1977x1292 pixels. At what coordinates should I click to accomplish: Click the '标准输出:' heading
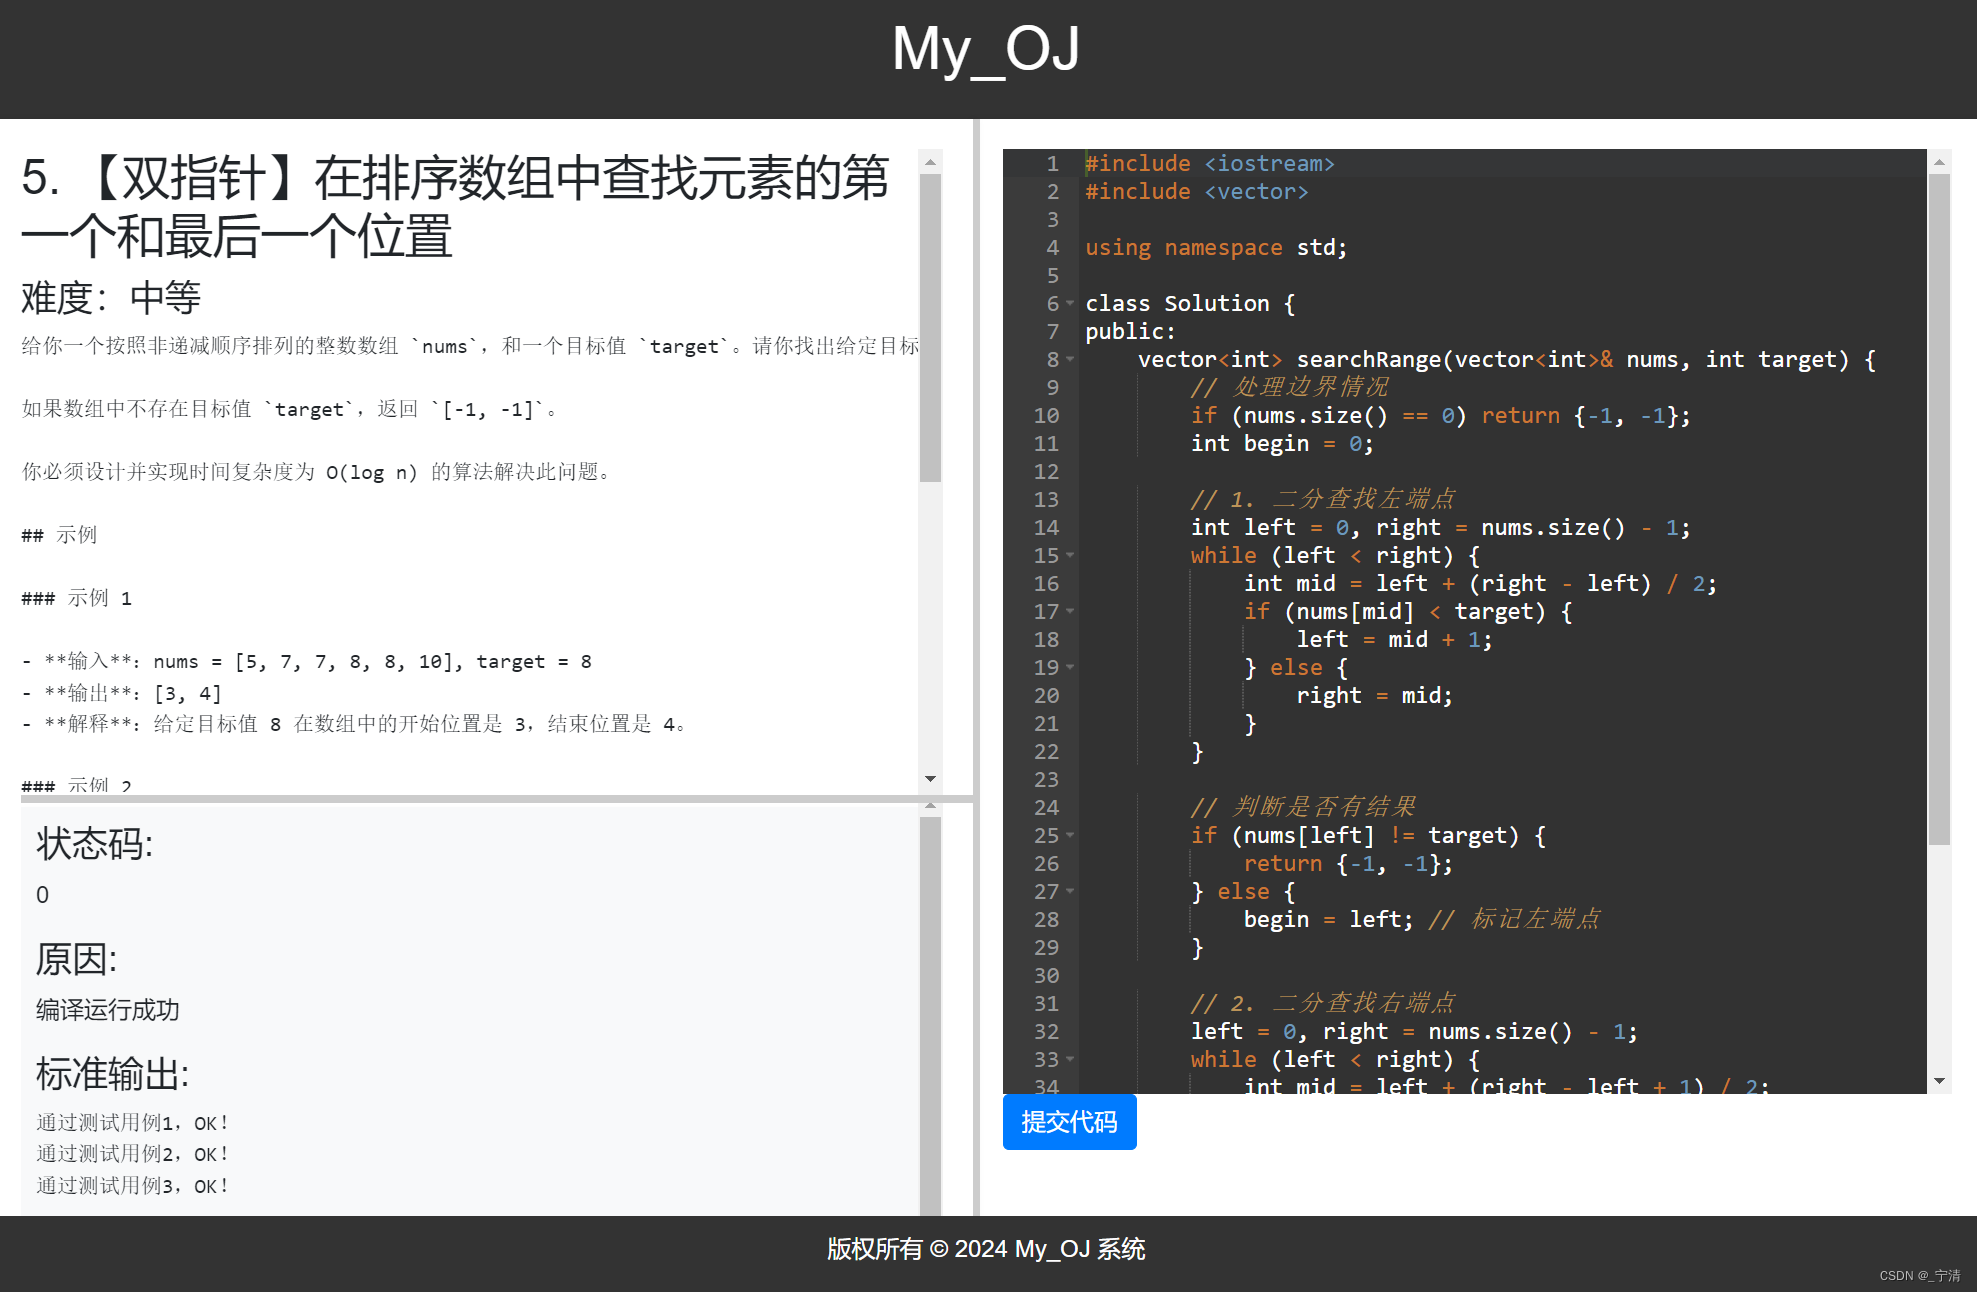coord(113,1074)
